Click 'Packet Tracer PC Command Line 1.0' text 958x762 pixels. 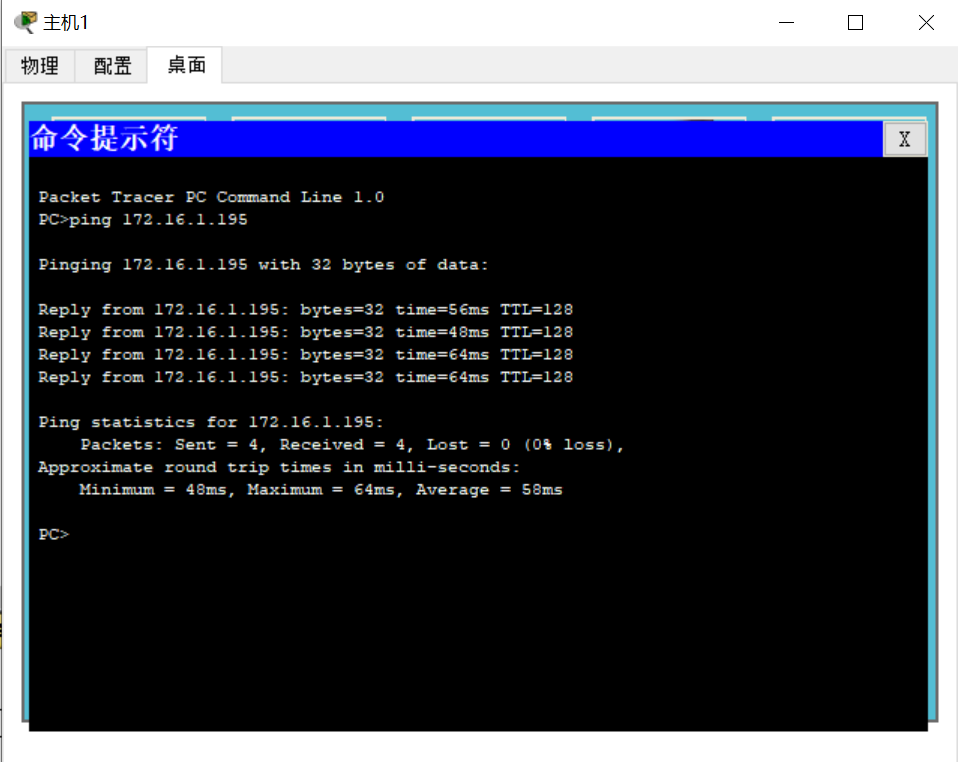tap(211, 197)
